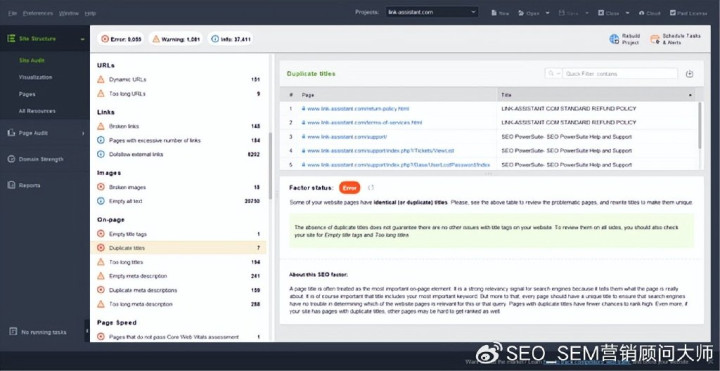
Task: Select the Duplicate titles row
Action: tap(179, 248)
